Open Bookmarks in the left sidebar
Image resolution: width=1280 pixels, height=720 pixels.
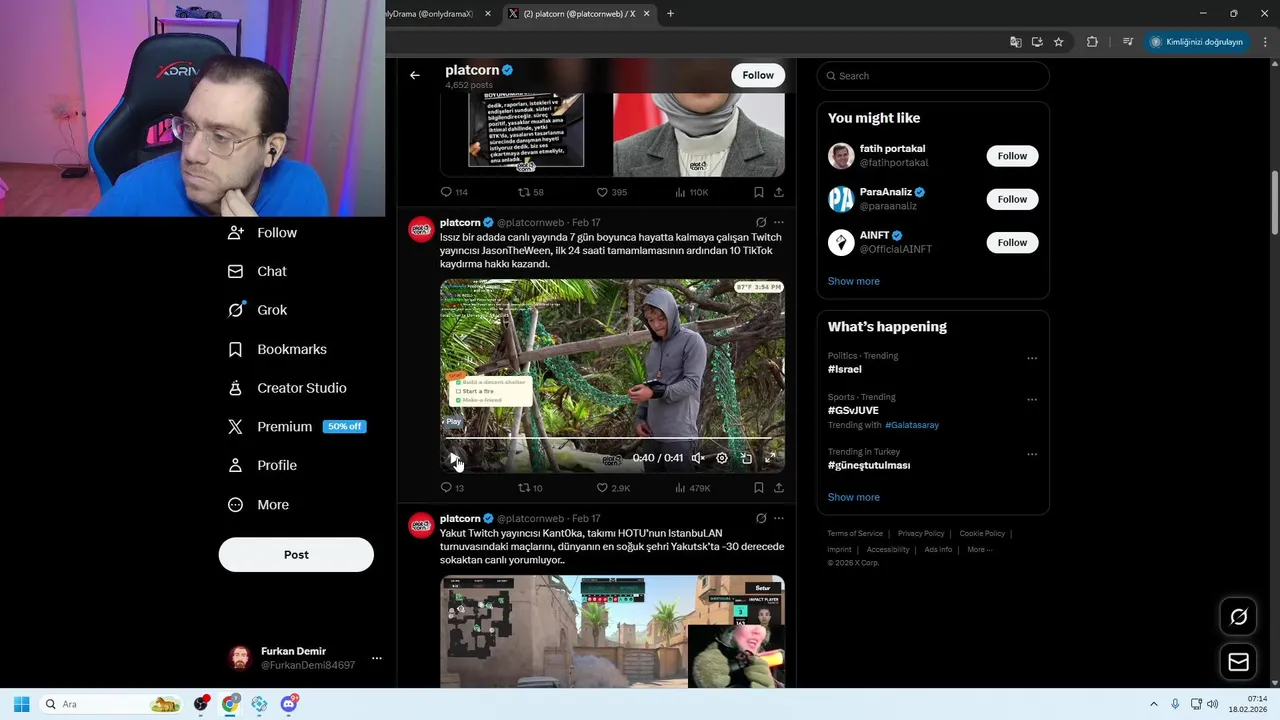(278, 349)
